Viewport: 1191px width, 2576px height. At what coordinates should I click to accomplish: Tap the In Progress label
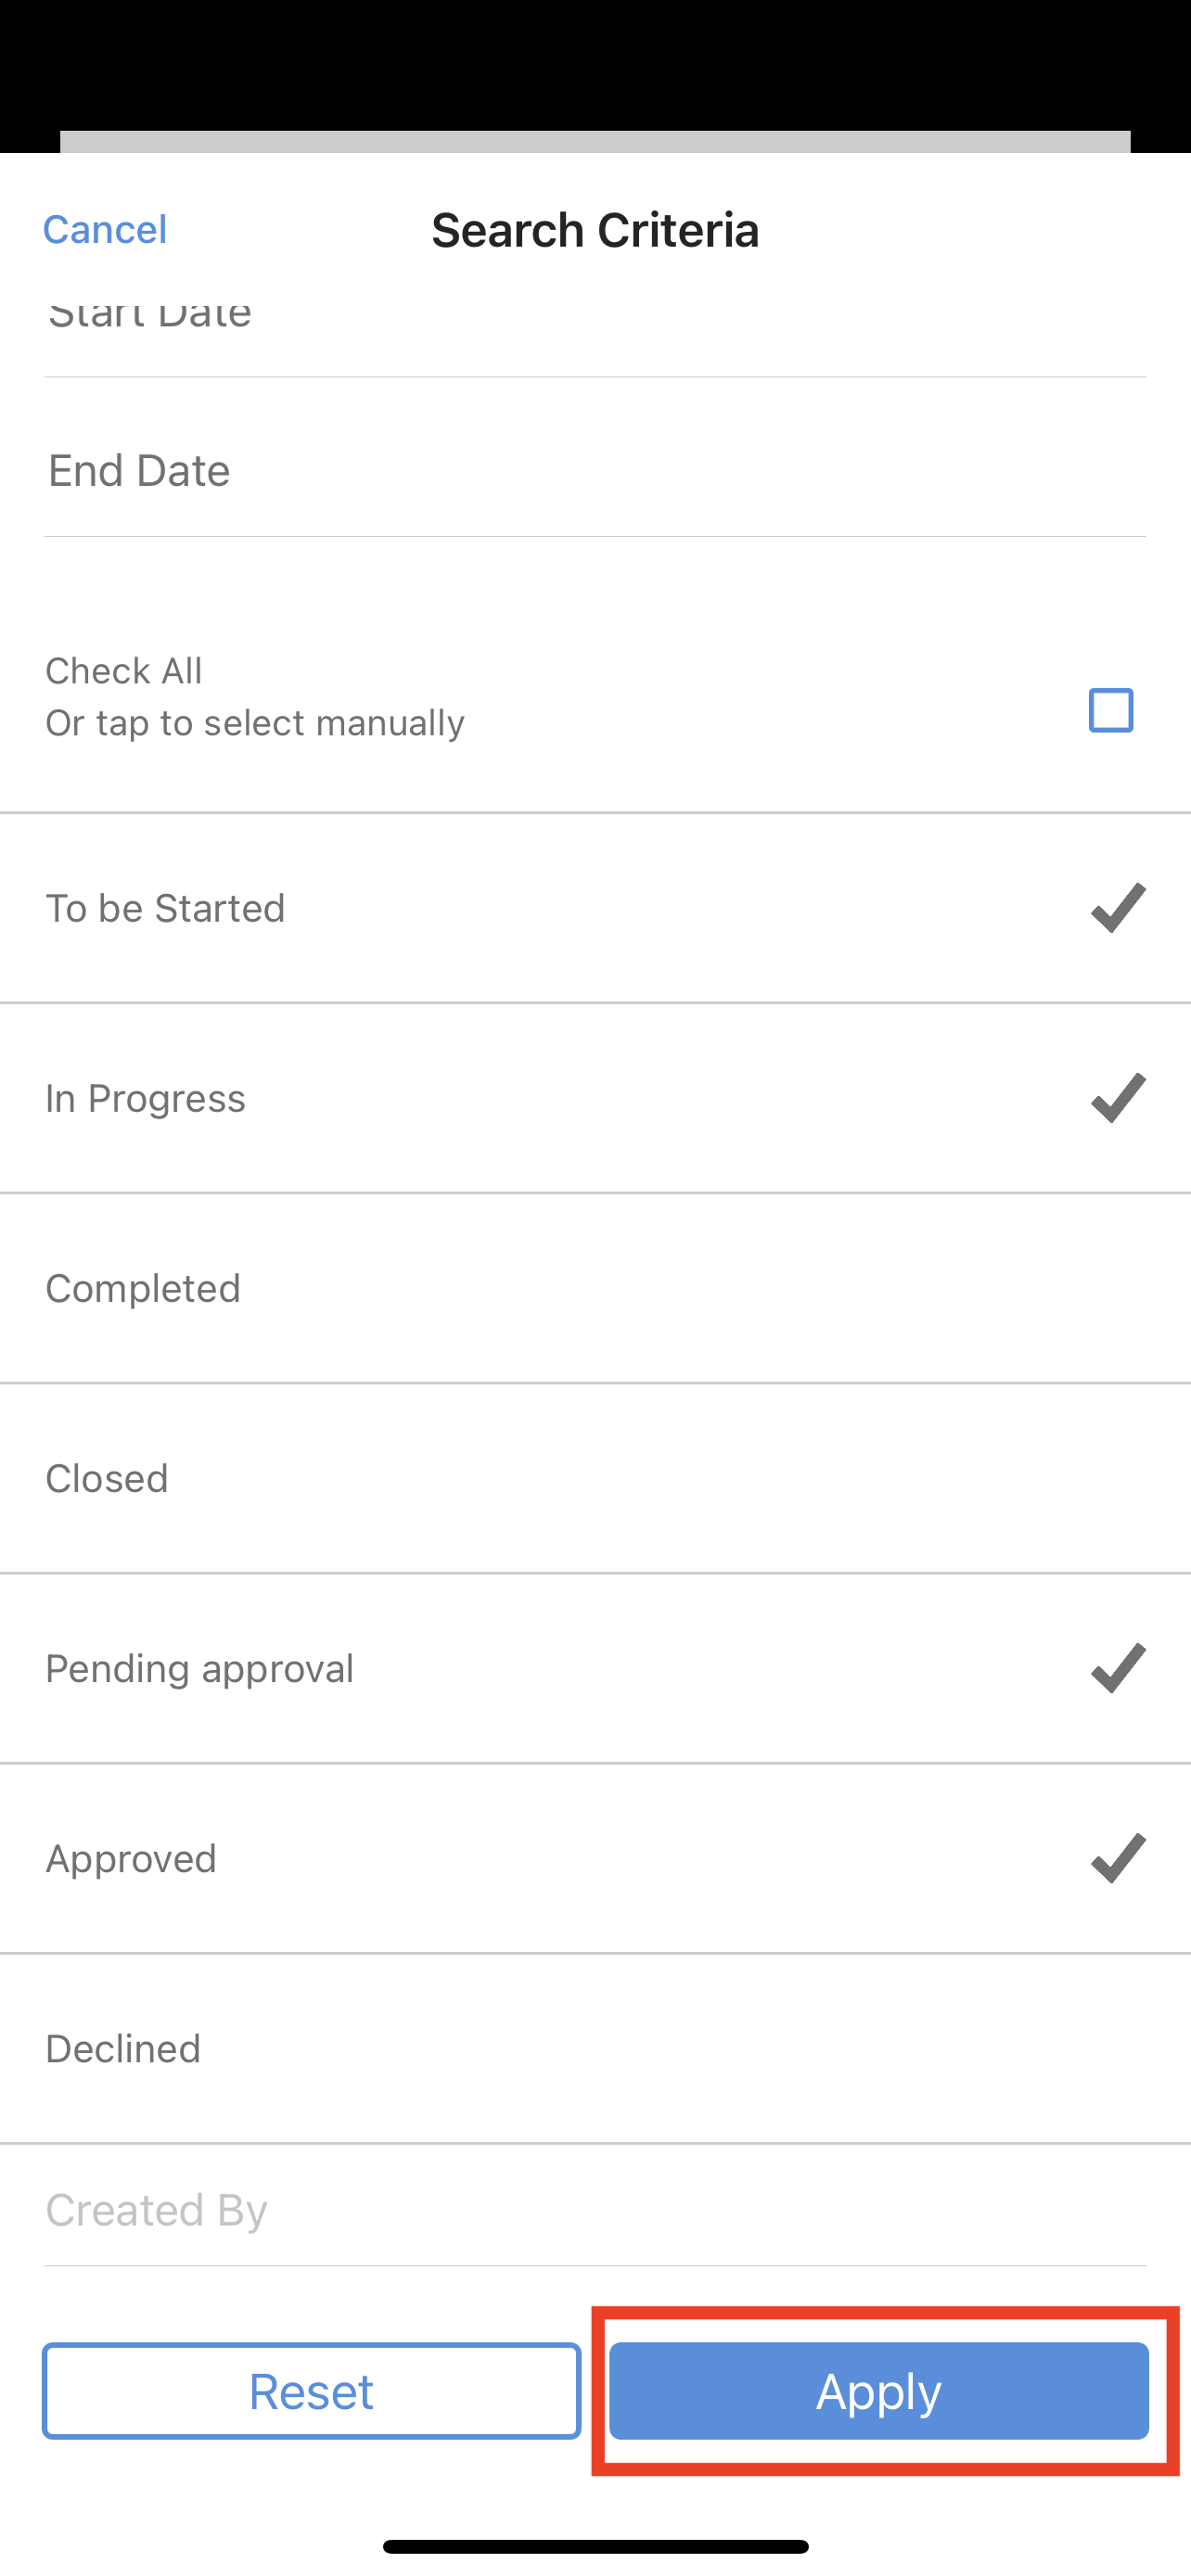click(x=146, y=1098)
